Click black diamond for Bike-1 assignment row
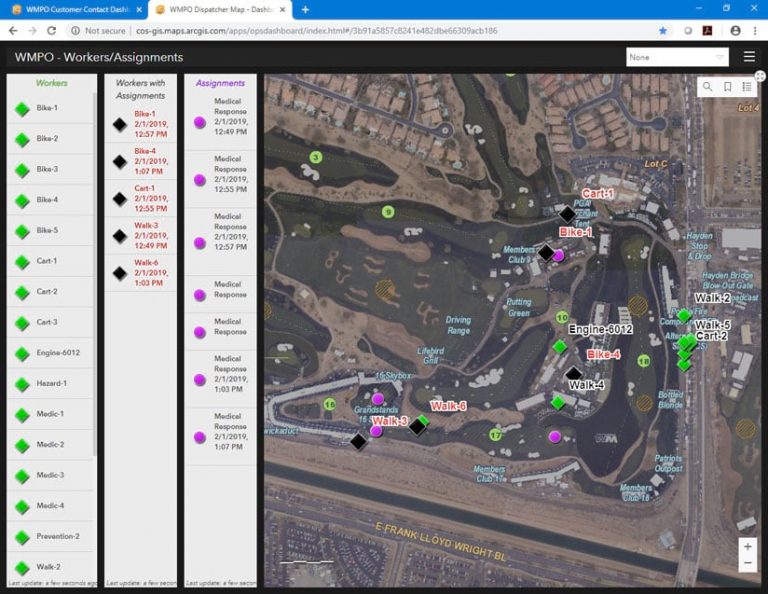This screenshot has height=594, width=768. (120, 124)
